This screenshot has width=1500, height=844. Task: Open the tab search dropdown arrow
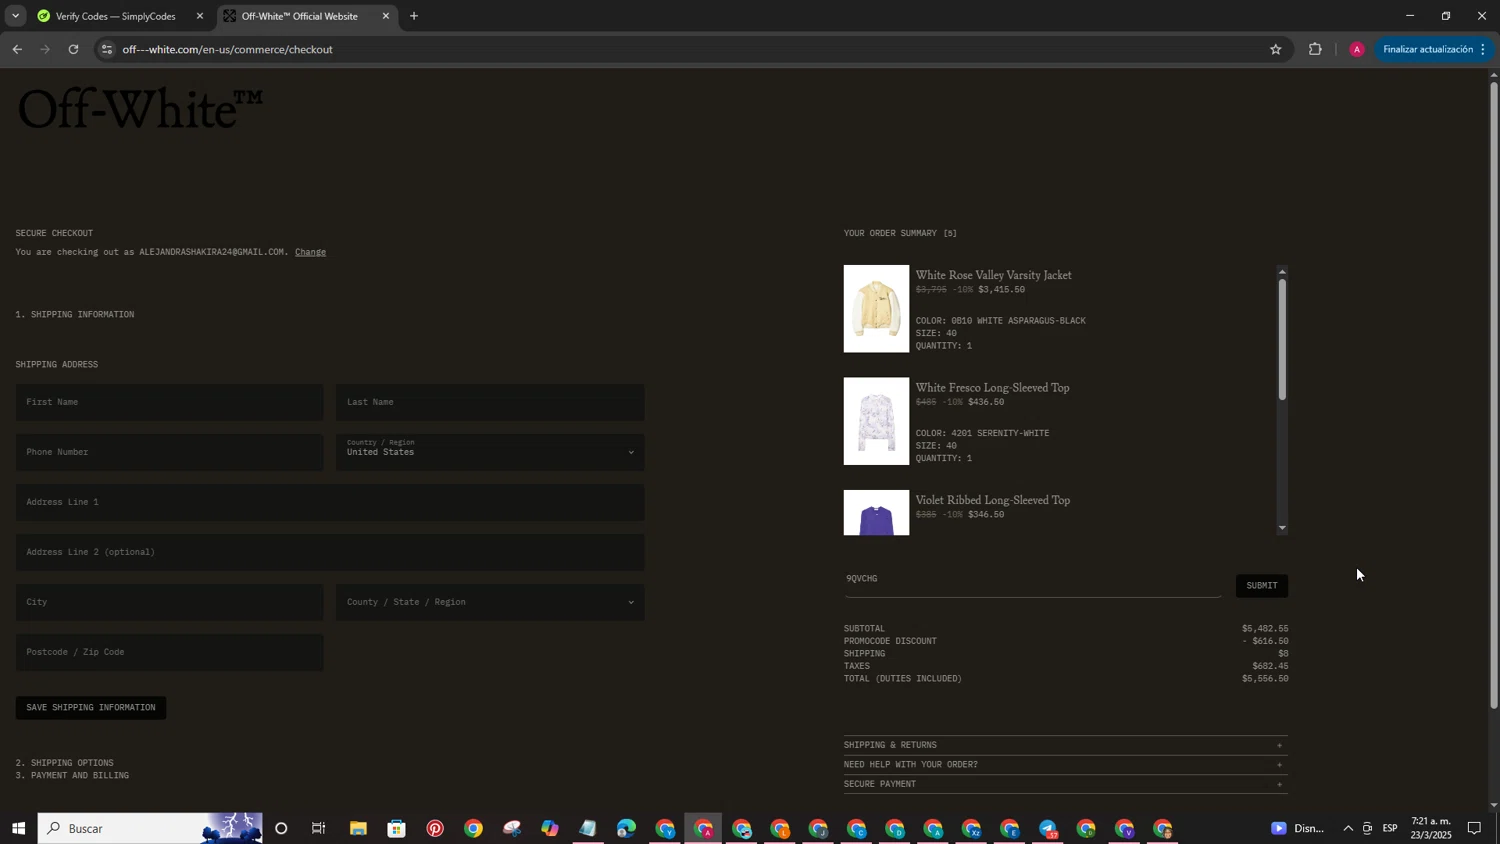coord(15,16)
